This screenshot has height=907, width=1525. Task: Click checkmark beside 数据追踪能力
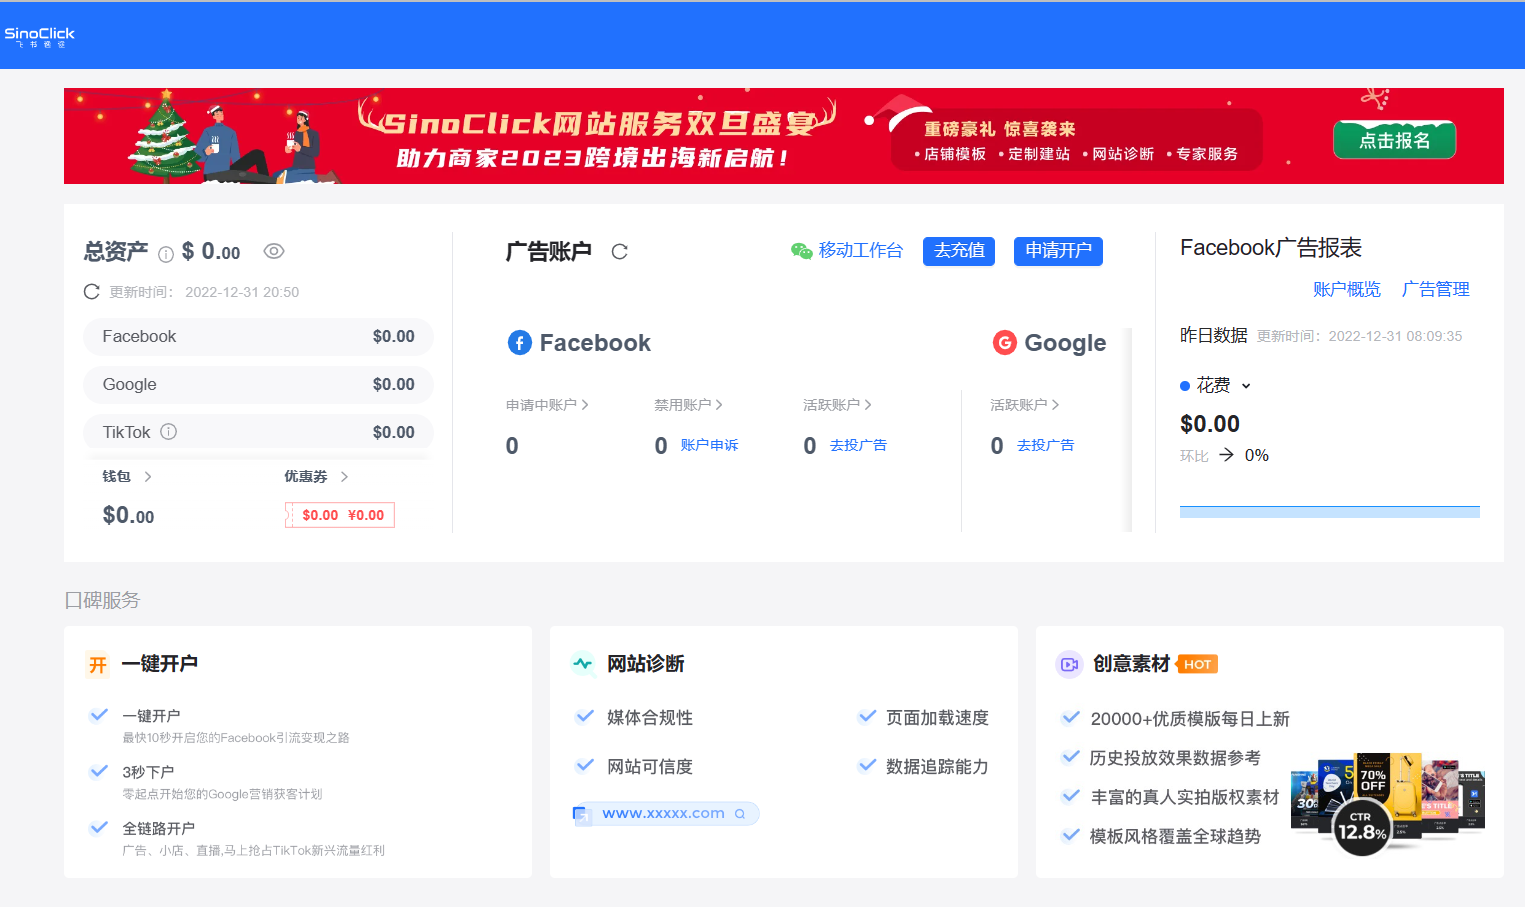point(867,765)
